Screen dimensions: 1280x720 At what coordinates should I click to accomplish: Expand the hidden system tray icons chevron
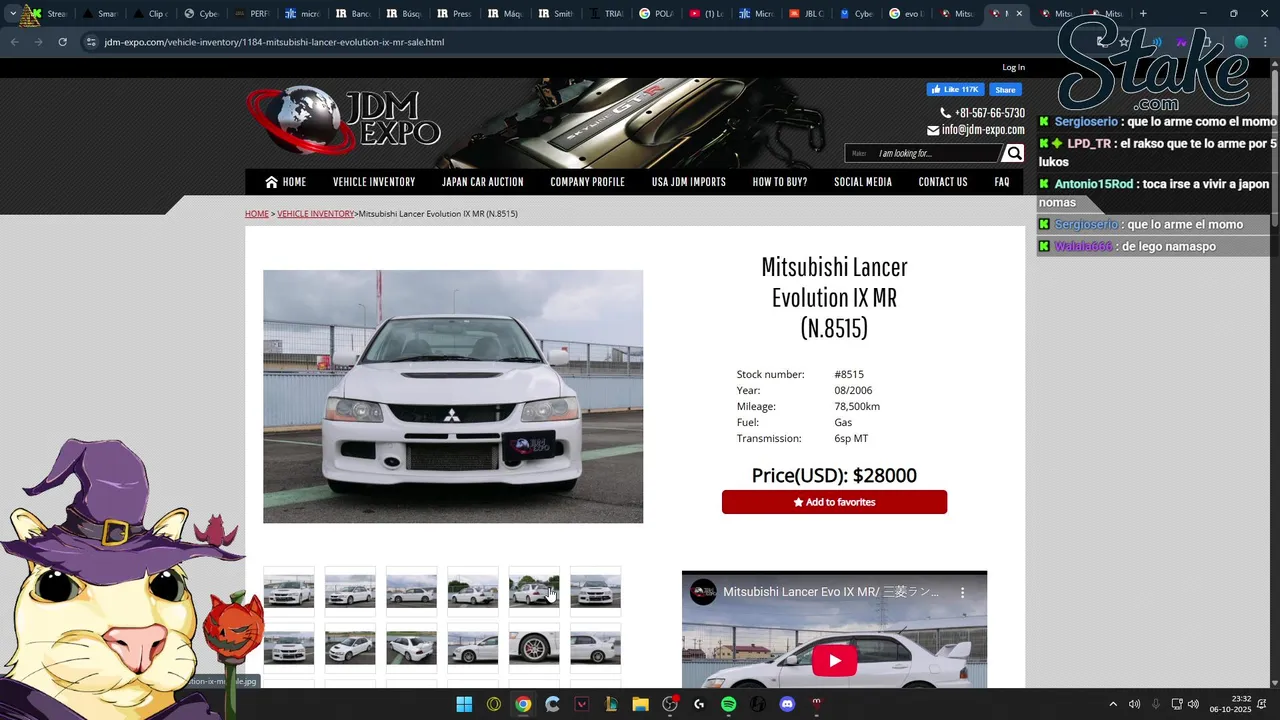1113,704
